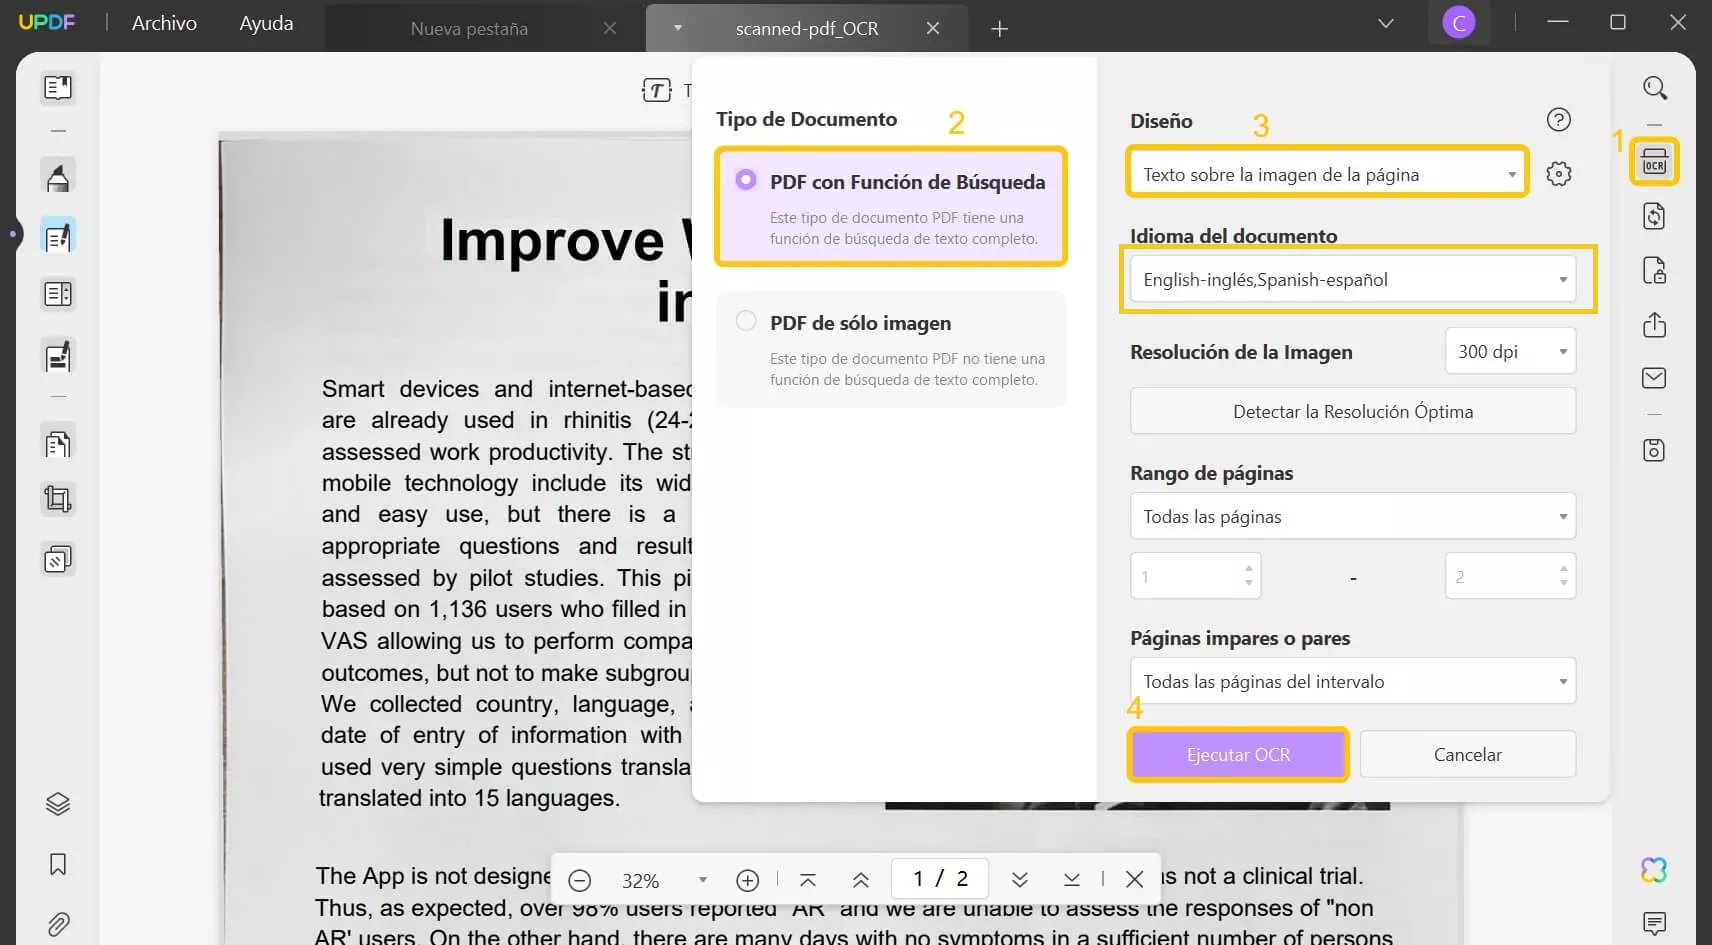The image size is (1712, 945).
Task: Click the save disk icon in right sidebar
Action: pos(1654,450)
